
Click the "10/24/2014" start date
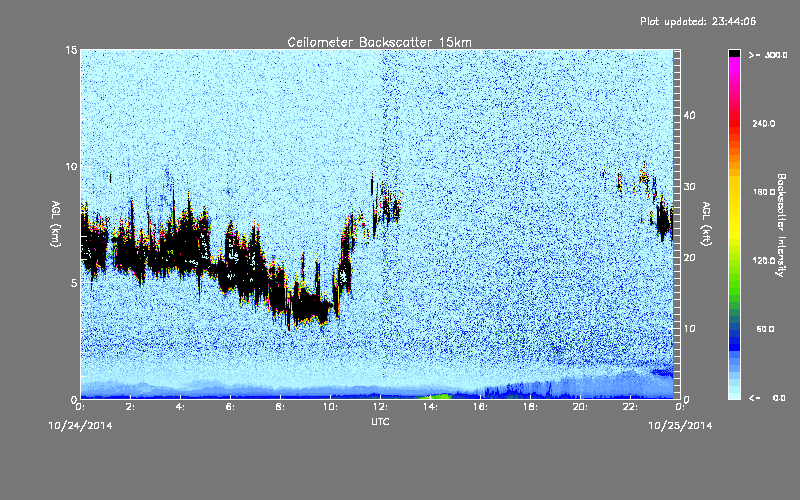pyautogui.click(x=80, y=425)
